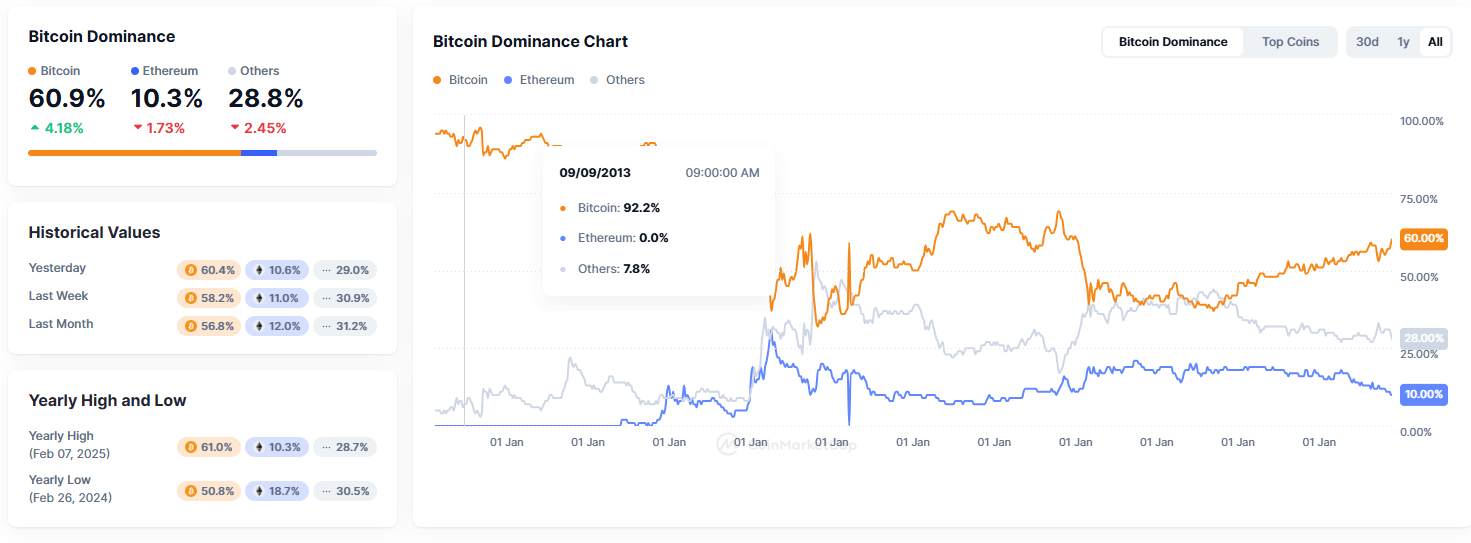The height and width of the screenshot is (543, 1471).
Task: Click Last Week Bitcoin 58.2% badge
Action: pyautogui.click(x=209, y=298)
